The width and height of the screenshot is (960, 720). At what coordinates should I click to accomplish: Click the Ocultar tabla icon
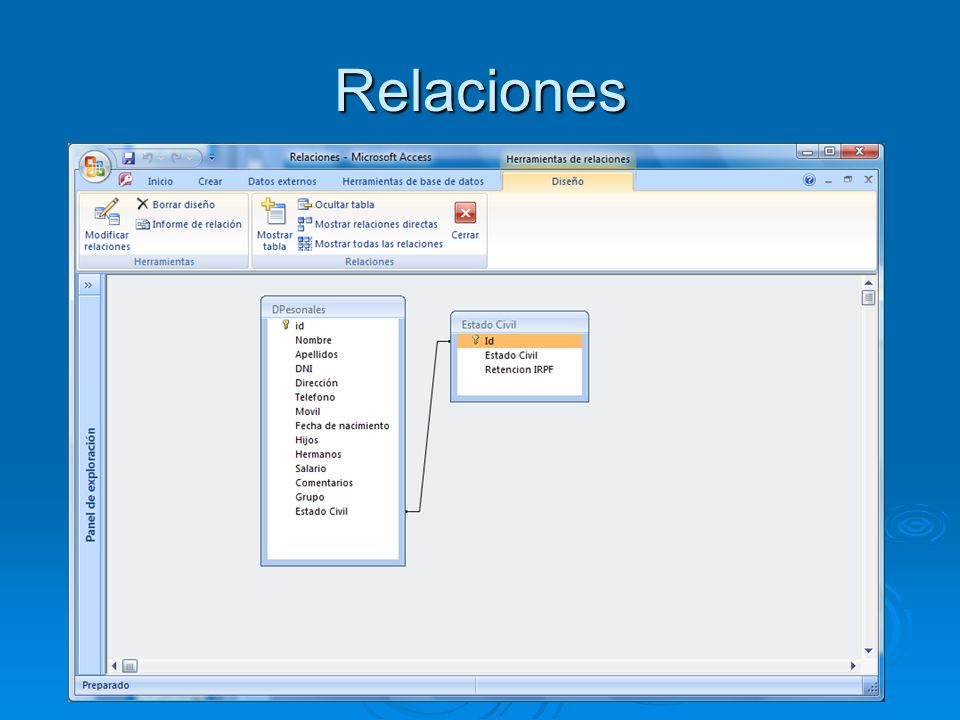(x=305, y=204)
